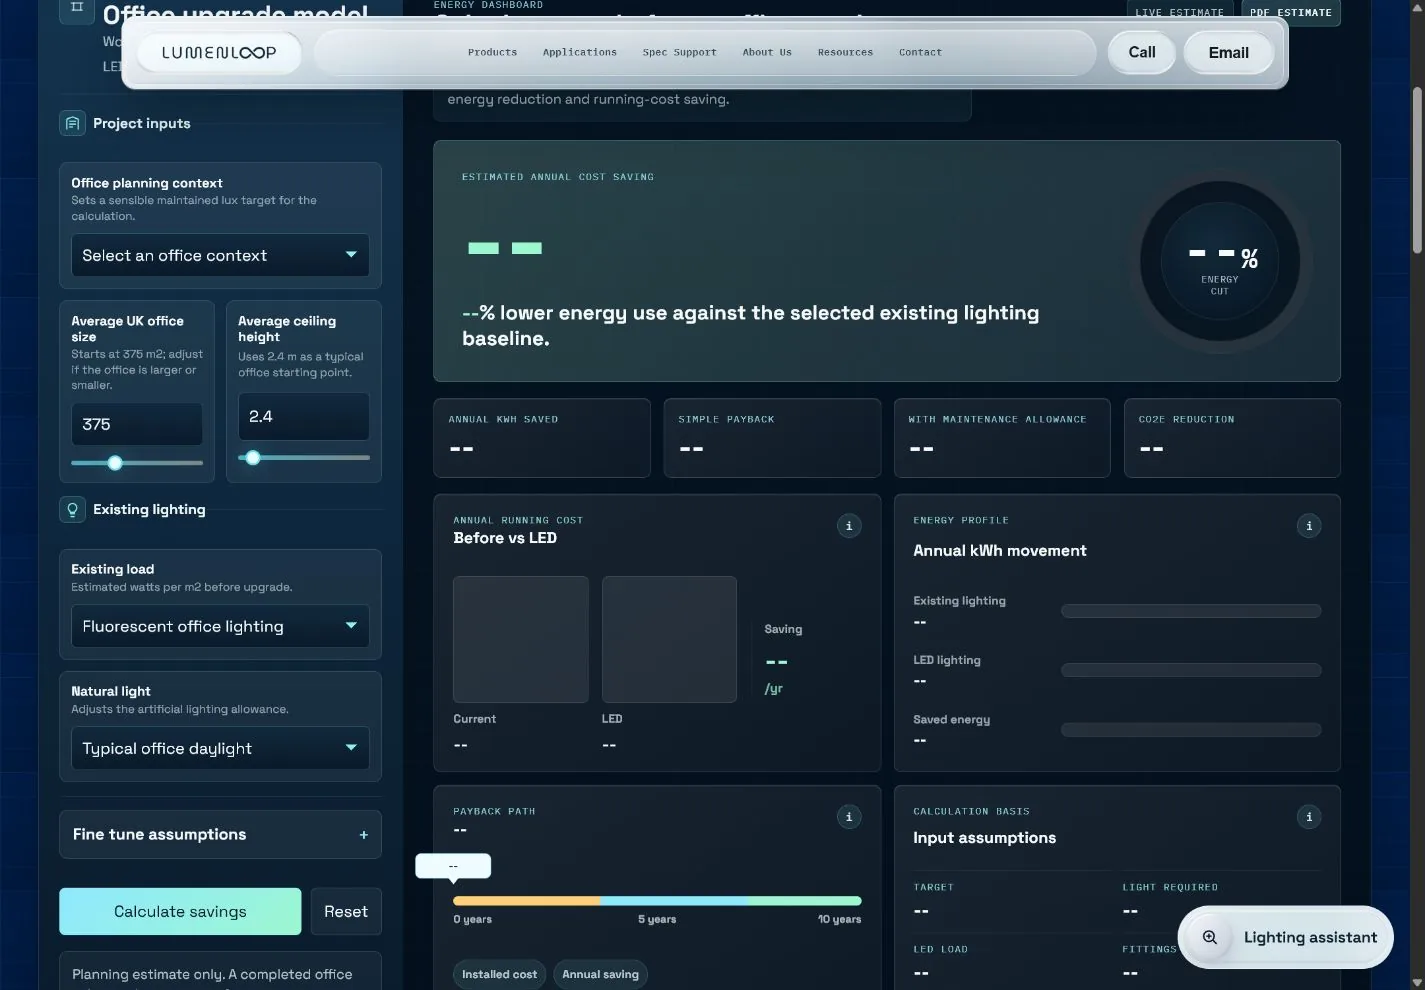This screenshot has height=990, width=1425.
Task: Click the office size input showing 375
Action: 137,424
